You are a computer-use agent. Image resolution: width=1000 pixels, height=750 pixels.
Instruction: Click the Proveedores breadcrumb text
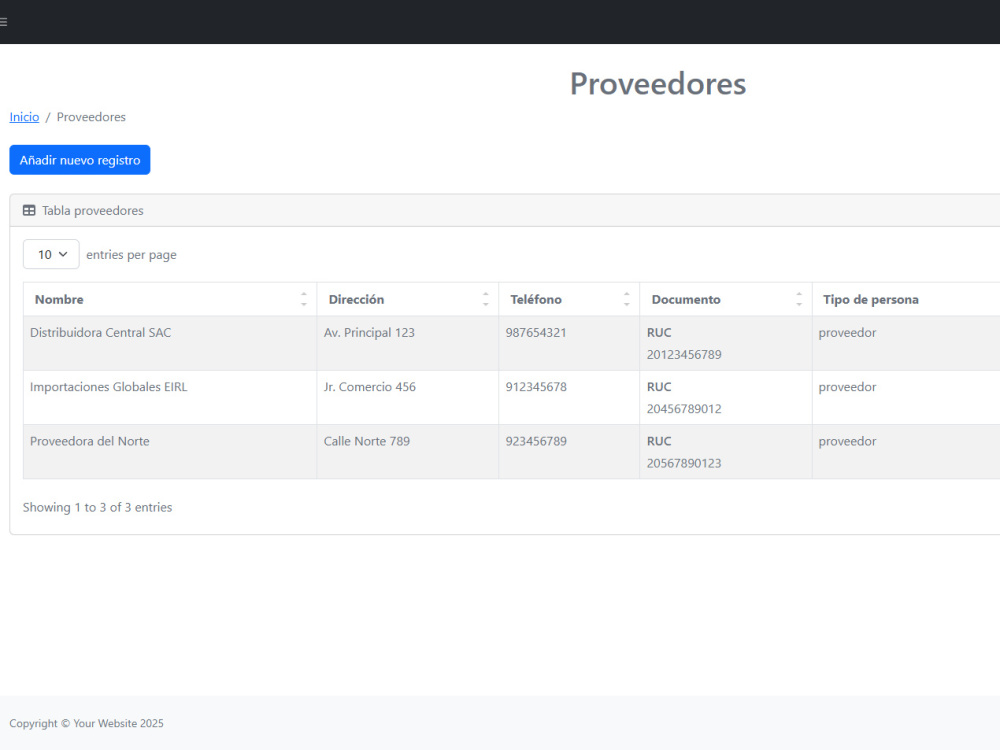point(91,117)
